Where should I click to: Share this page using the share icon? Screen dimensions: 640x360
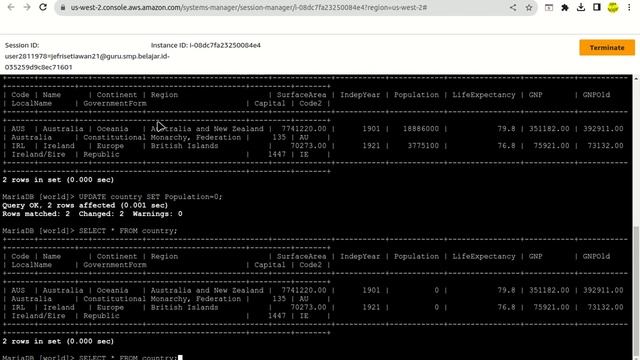coord(513,7)
